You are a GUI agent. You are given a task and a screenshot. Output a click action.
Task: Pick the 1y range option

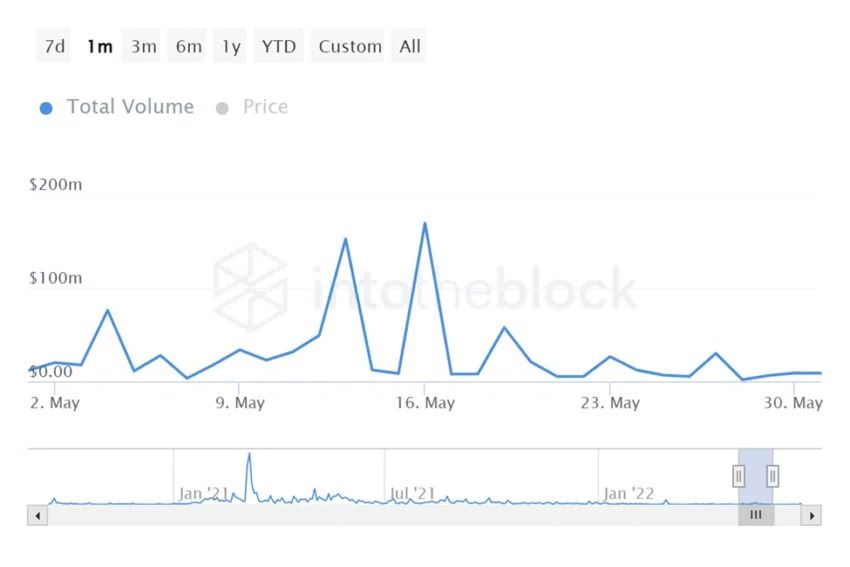pyautogui.click(x=231, y=46)
